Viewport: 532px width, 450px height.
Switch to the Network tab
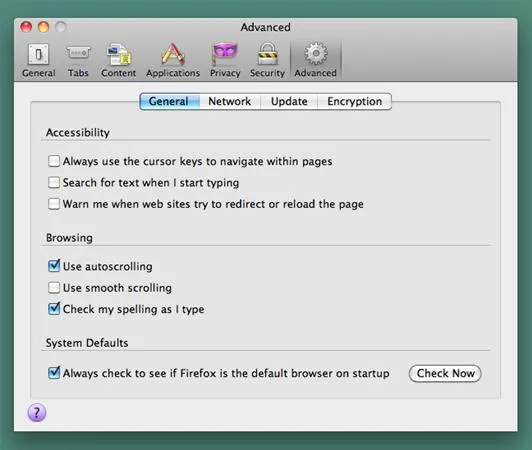(x=230, y=101)
